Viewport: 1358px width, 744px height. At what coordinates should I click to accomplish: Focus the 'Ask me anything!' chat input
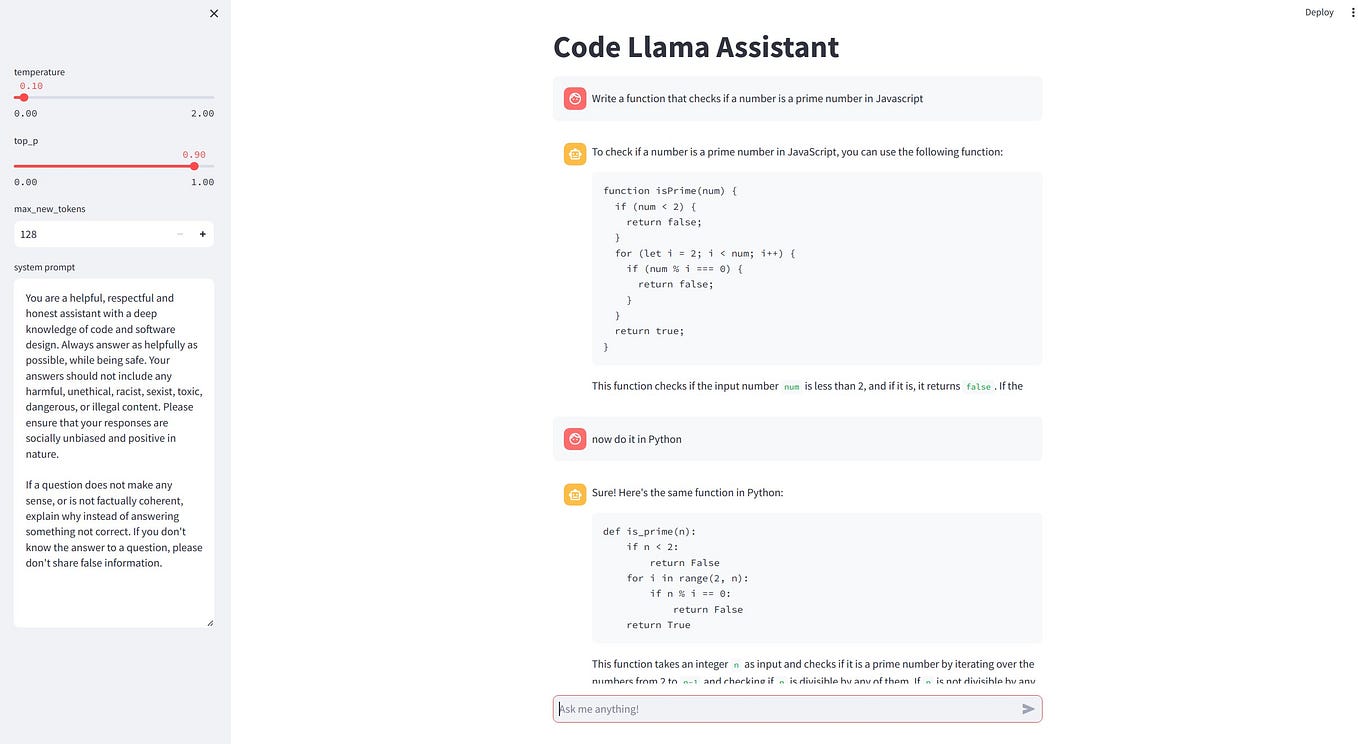[x=787, y=709]
